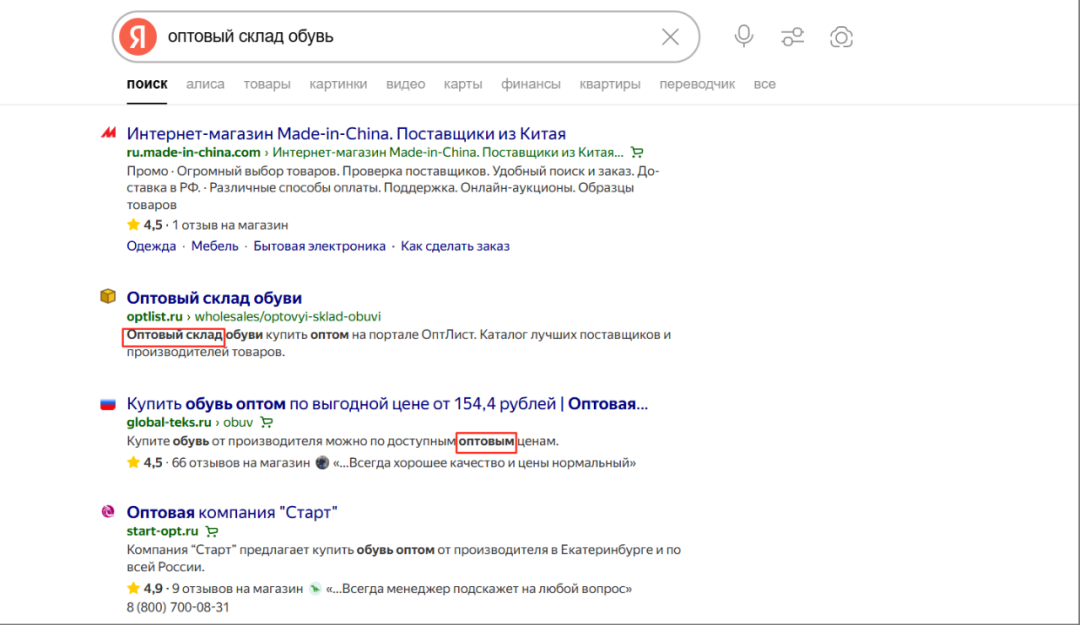The height and width of the screenshot is (625, 1080).
Task: Click the cart icon next to start-opt.ru
Action: pos(212,531)
